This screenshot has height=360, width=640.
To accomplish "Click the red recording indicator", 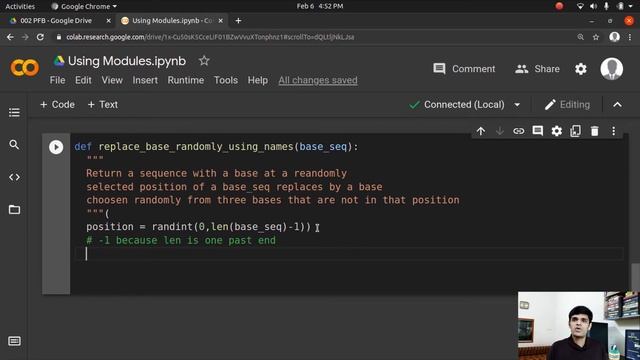I will pos(559,6).
